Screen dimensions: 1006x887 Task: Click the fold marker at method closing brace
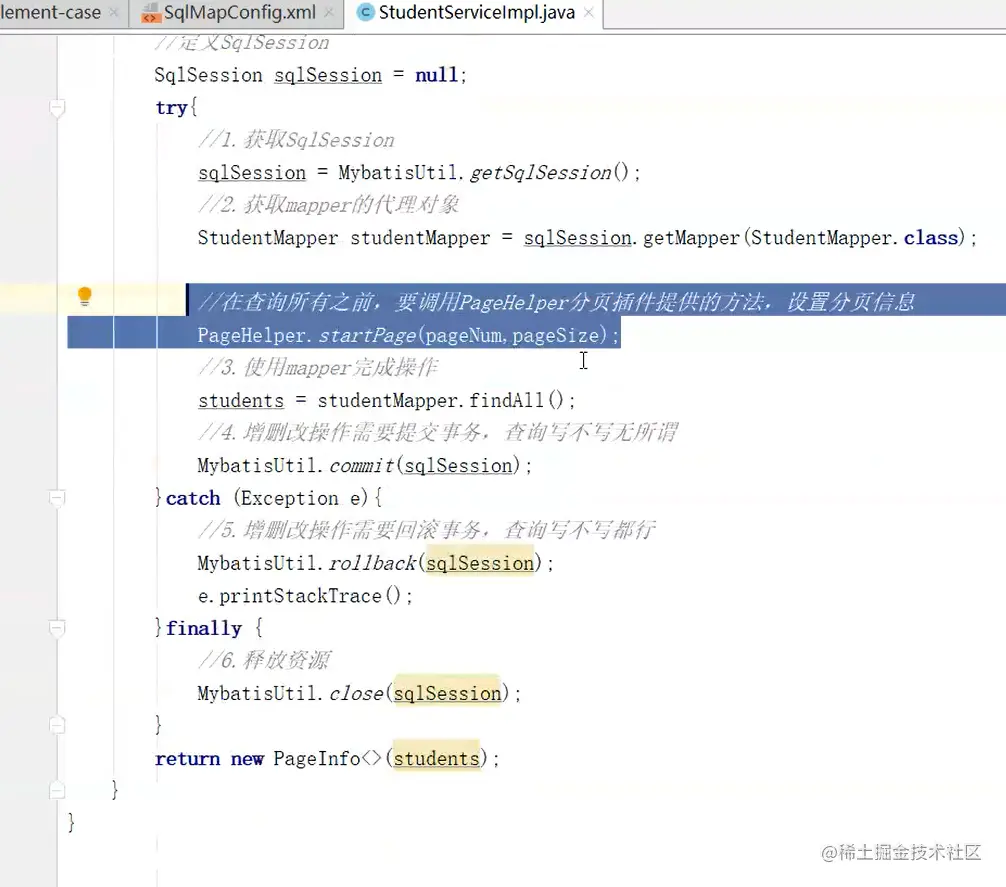(57, 790)
